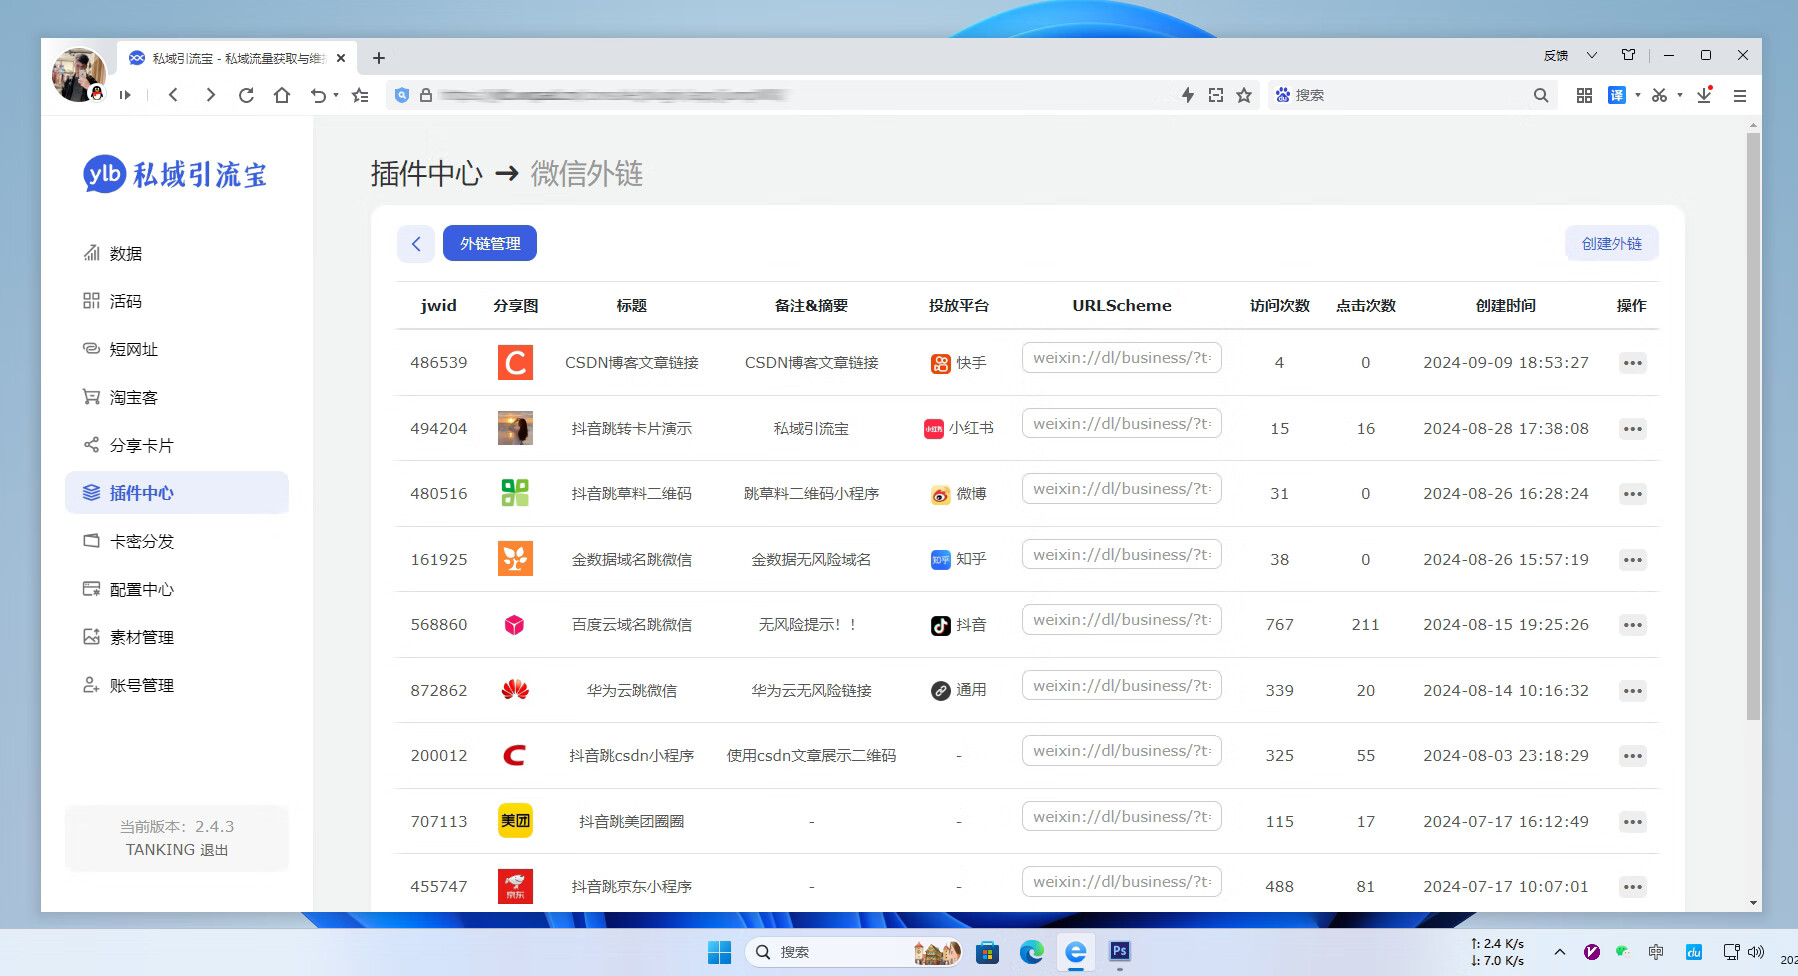This screenshot has height=976, width=1798.
Task: Open the browser hamburger menu
Action: click(1740, 95)
